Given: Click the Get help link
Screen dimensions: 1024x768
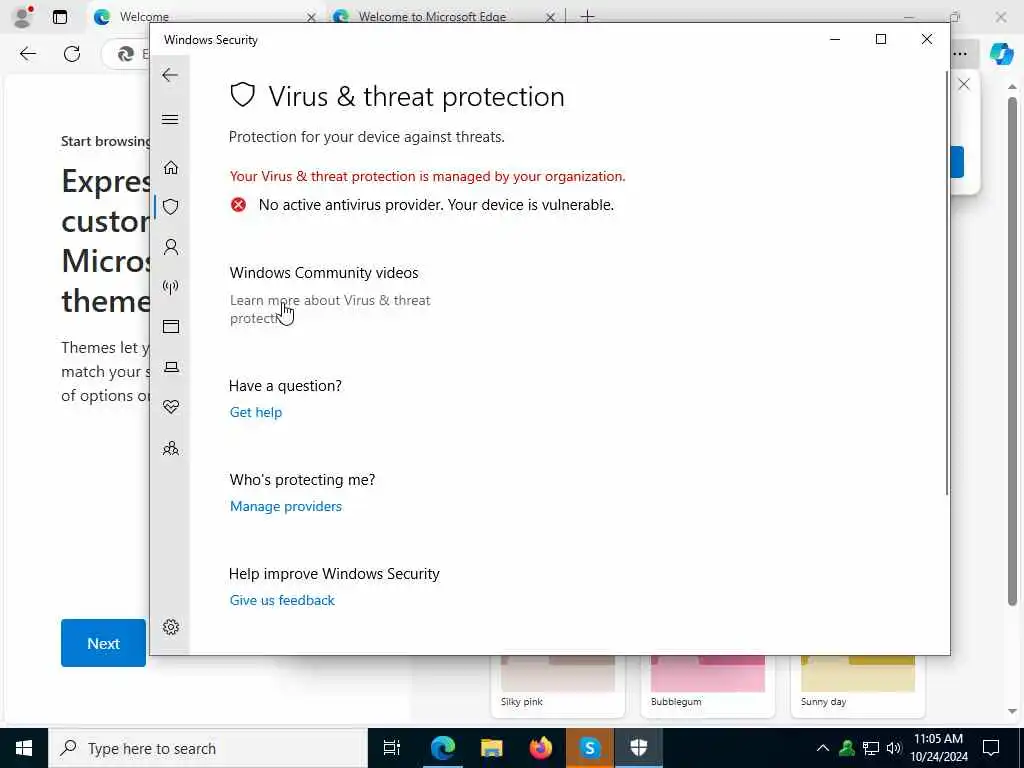Looking at the screenshot, I should 256,412.
